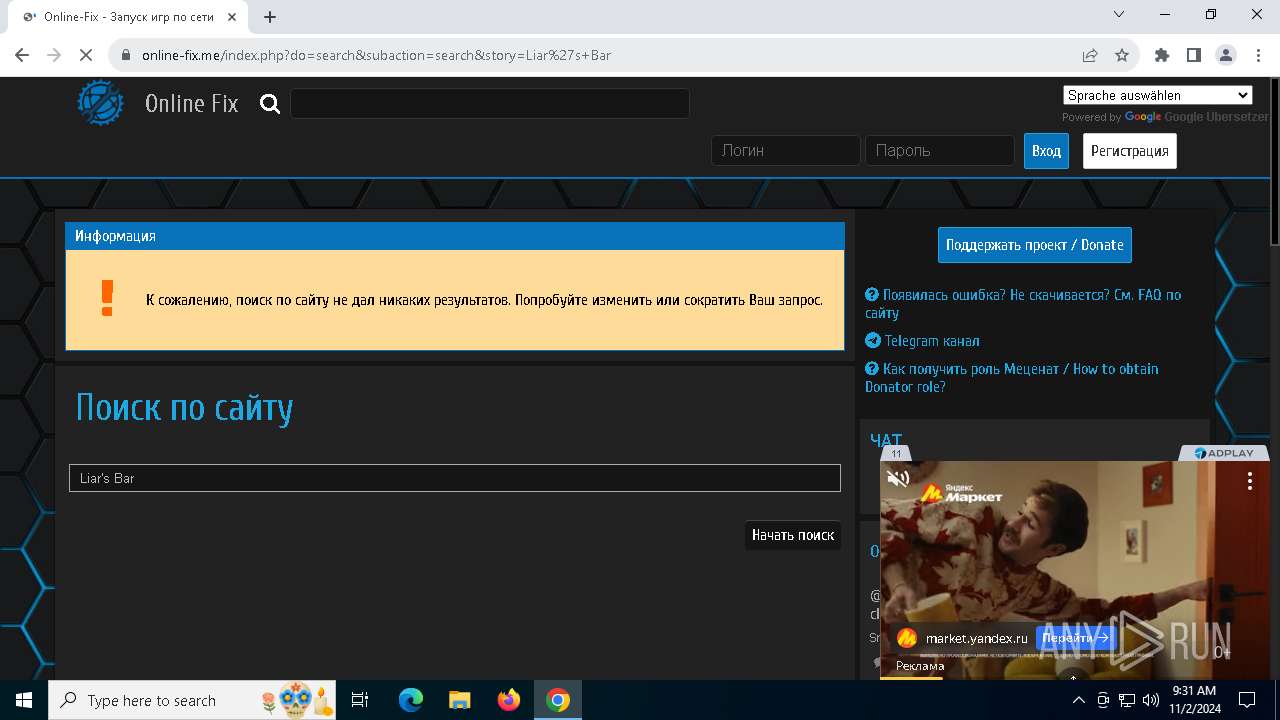The height and width of the screenshot is (720, 1280).
Task: Open a new browser tab
Action: coord(270,17)
